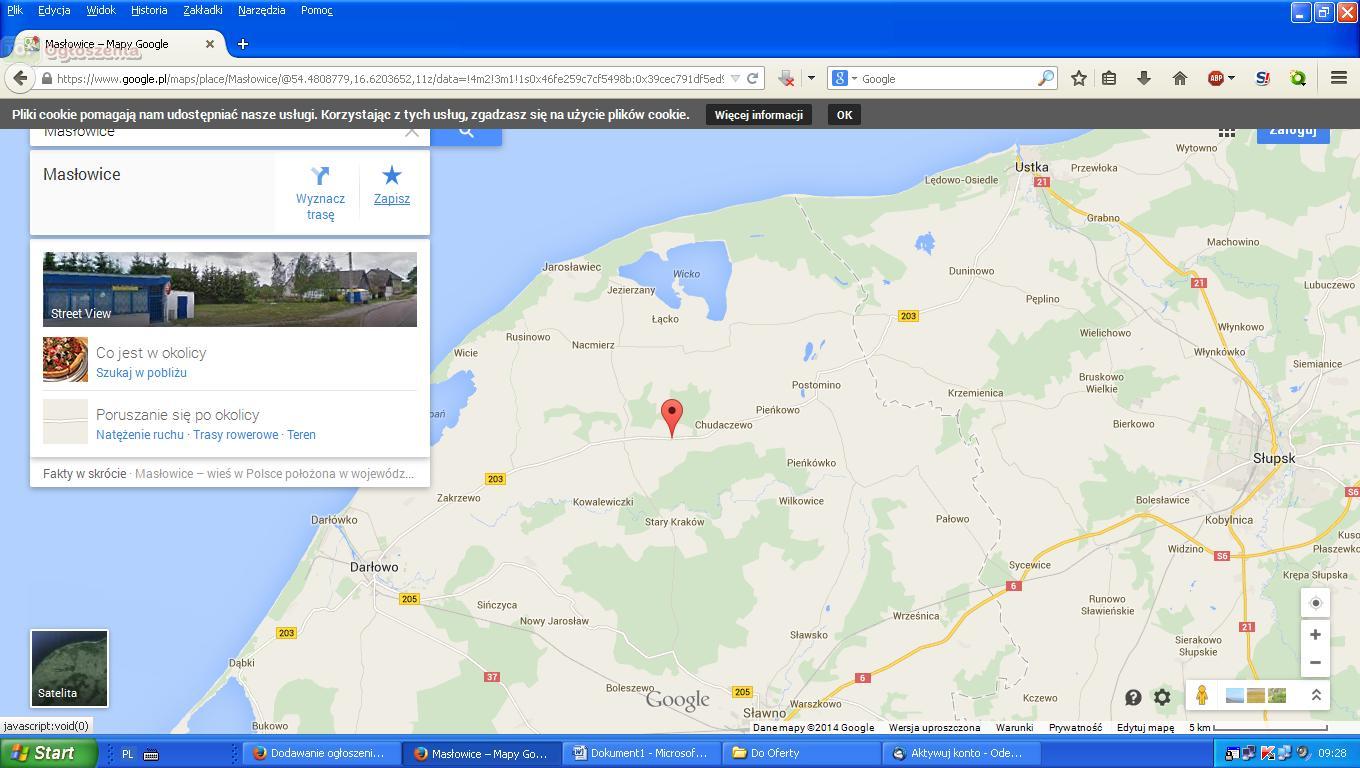Toggle Teren terrain layer
1360x768 pixels.
301,435
